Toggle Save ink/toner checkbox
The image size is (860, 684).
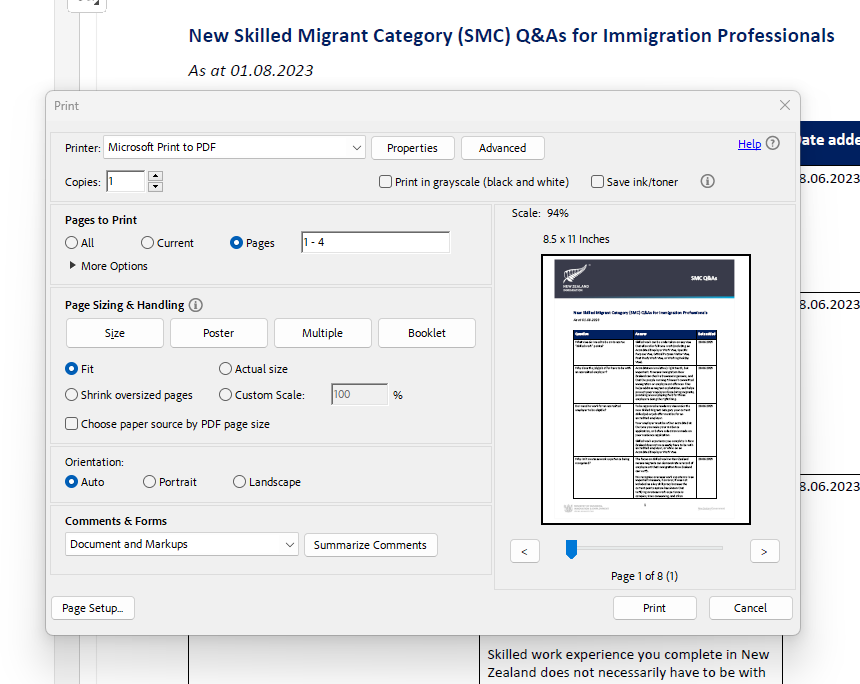coord(597,182)
